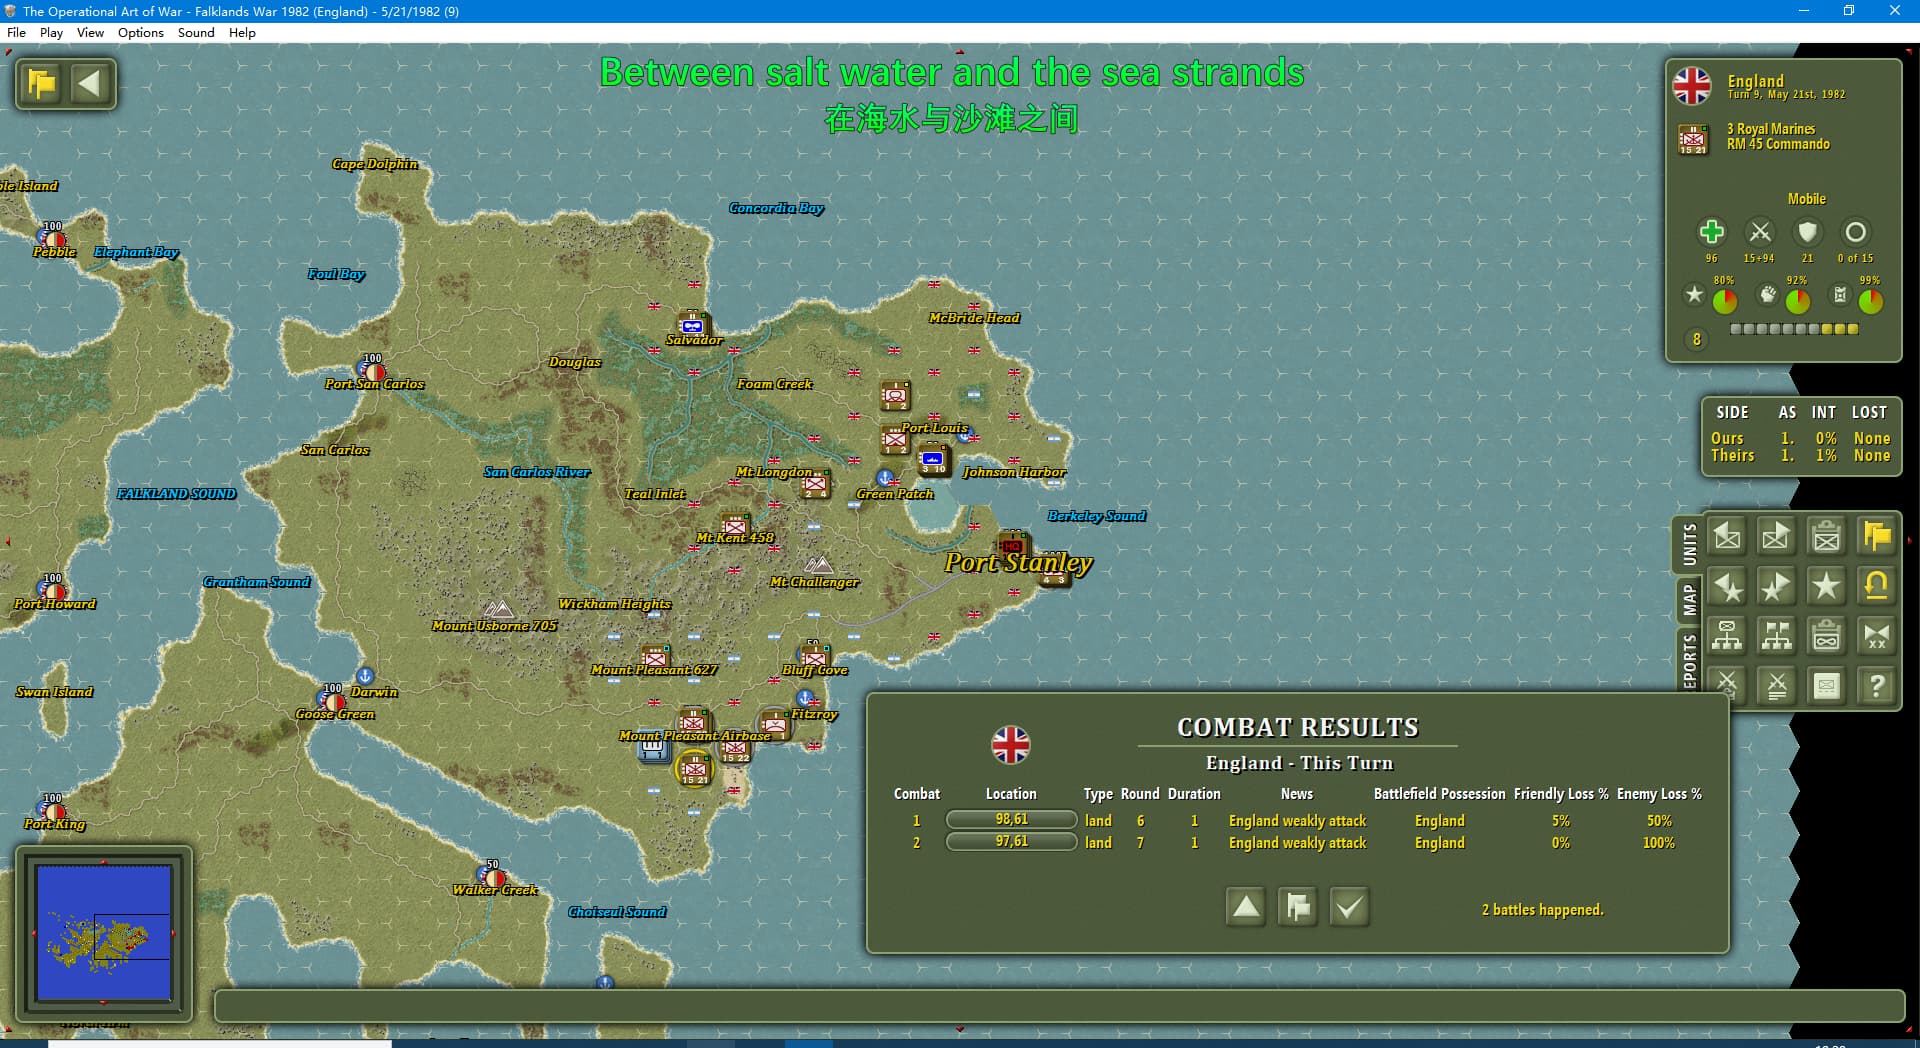Click the Falklands minimap thumbnail
Viewport: 1920px width, 1048px height.
click(x=104, y=934)
